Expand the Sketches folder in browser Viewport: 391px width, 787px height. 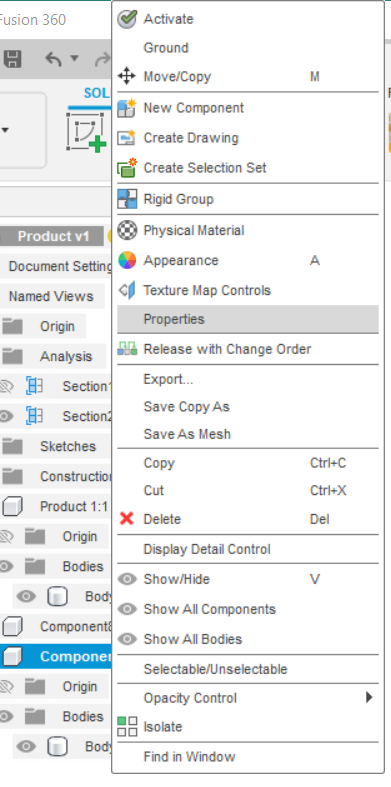[x=13, y=446]
